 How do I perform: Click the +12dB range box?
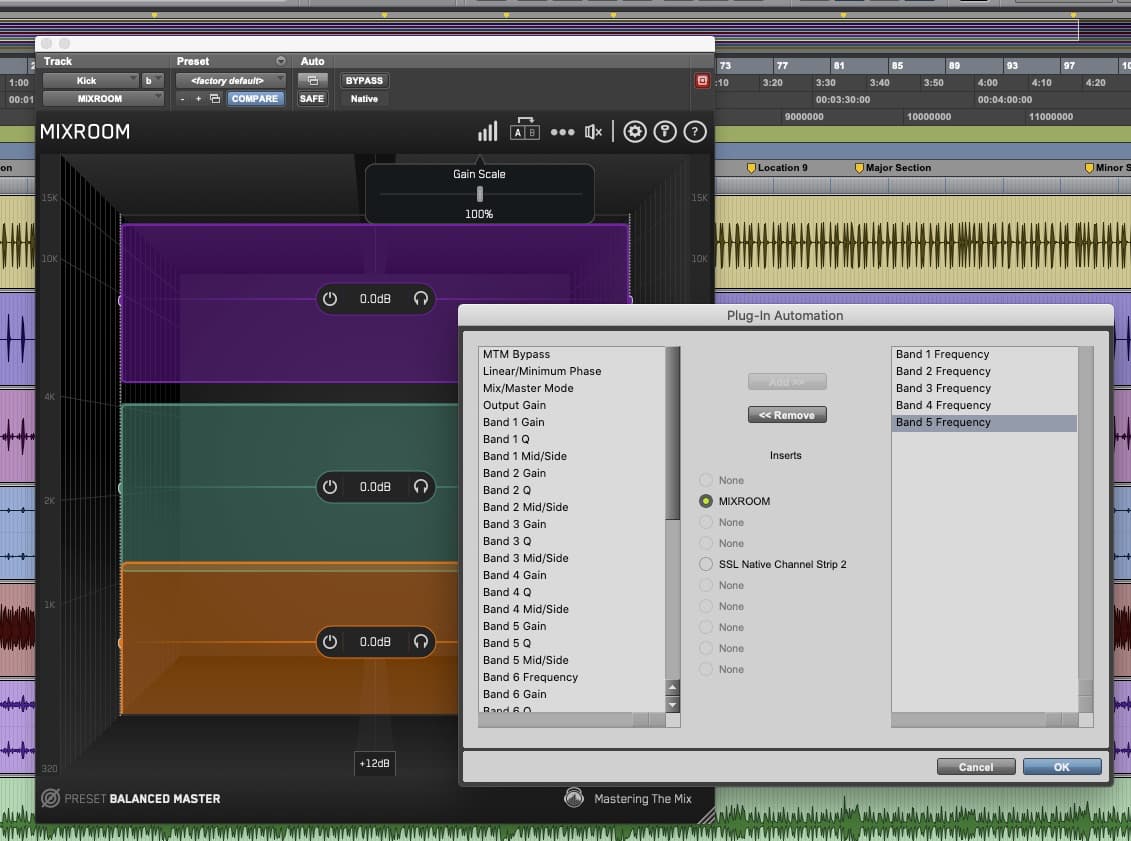pyautogui.click(x=374, y=763)
